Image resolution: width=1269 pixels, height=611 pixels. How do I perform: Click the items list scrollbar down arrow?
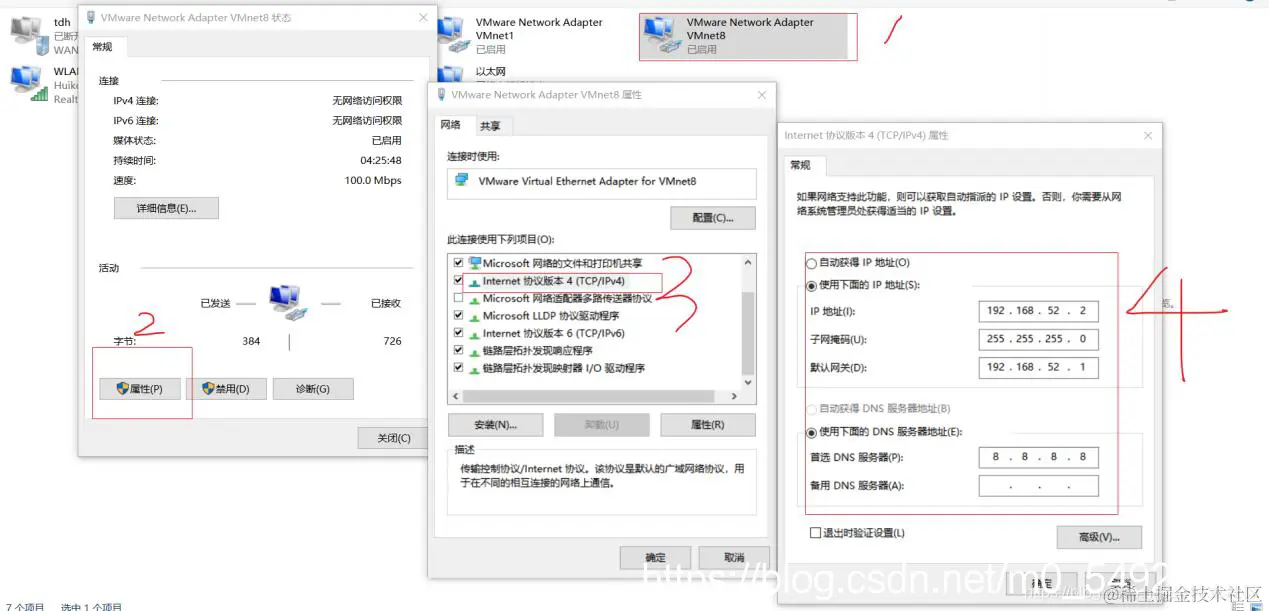tap(748, 381)
